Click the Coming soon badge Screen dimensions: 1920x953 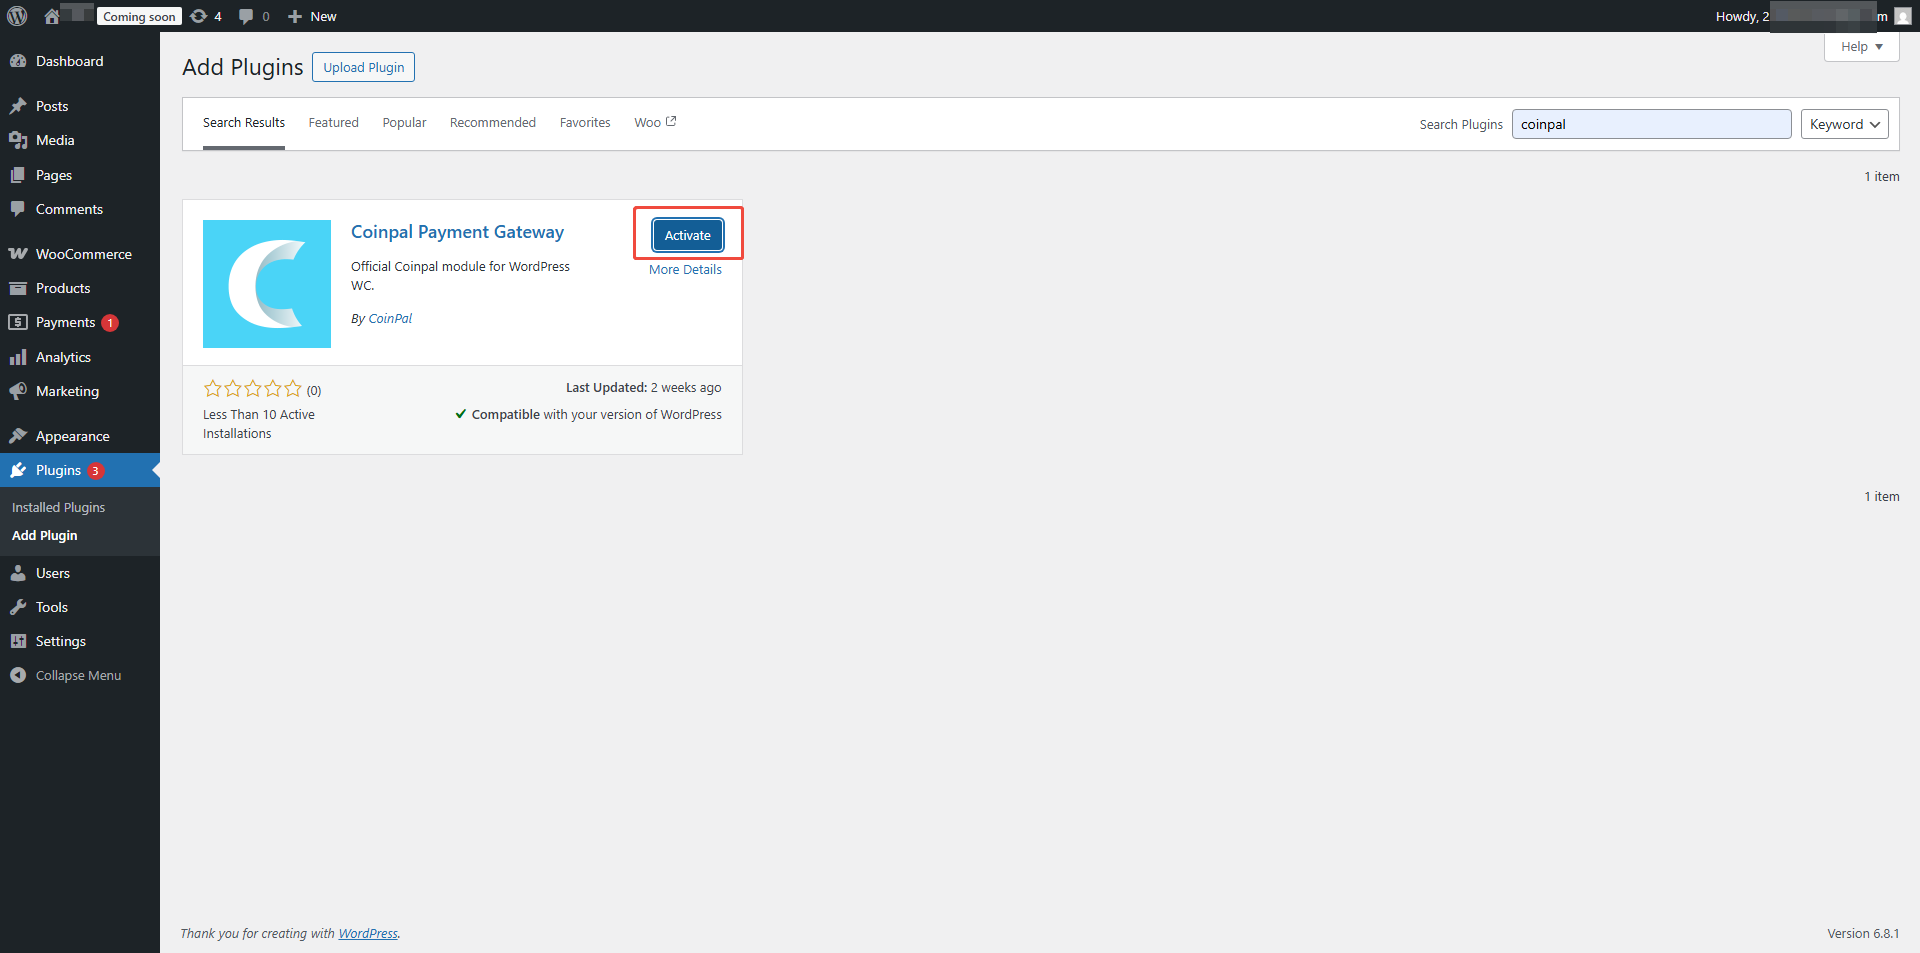pos(139,16)
